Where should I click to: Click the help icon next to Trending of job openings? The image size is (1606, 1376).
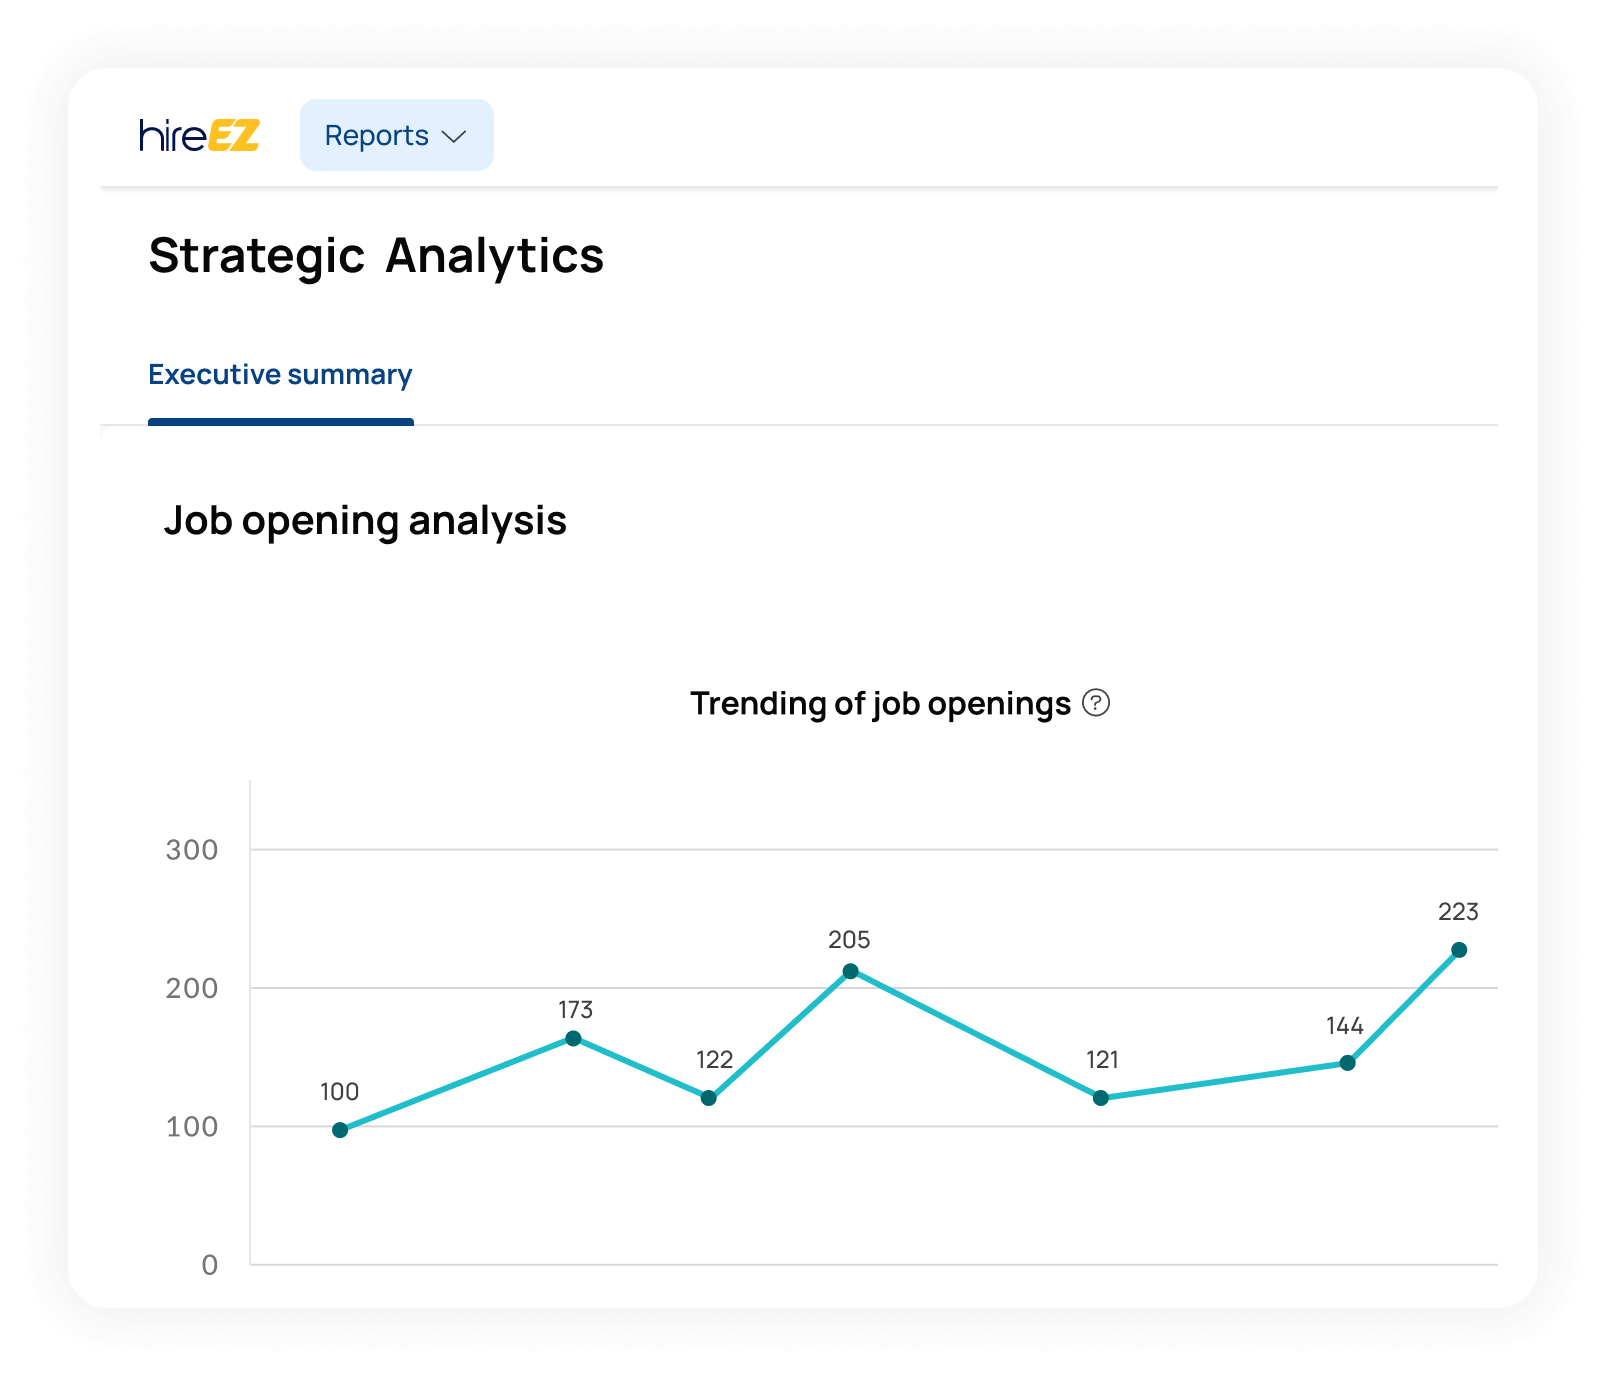click(1096, 703)
